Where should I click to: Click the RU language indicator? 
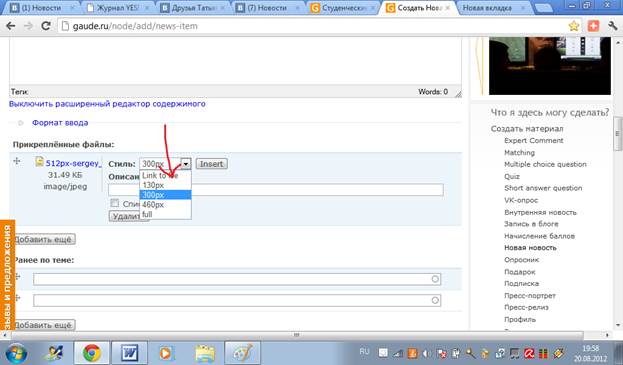tap(364, 351)
